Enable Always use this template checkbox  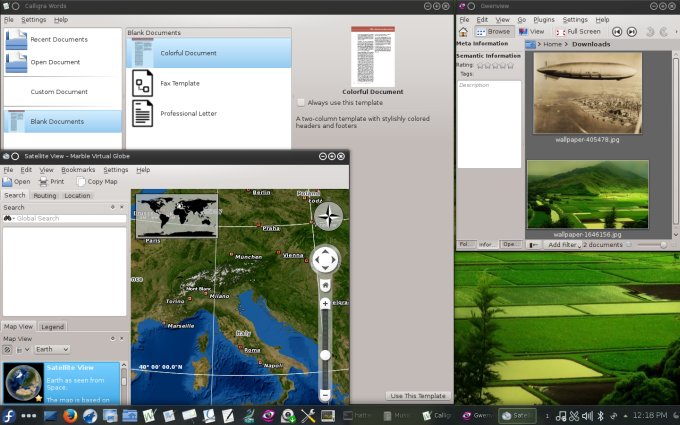point(301,103)
